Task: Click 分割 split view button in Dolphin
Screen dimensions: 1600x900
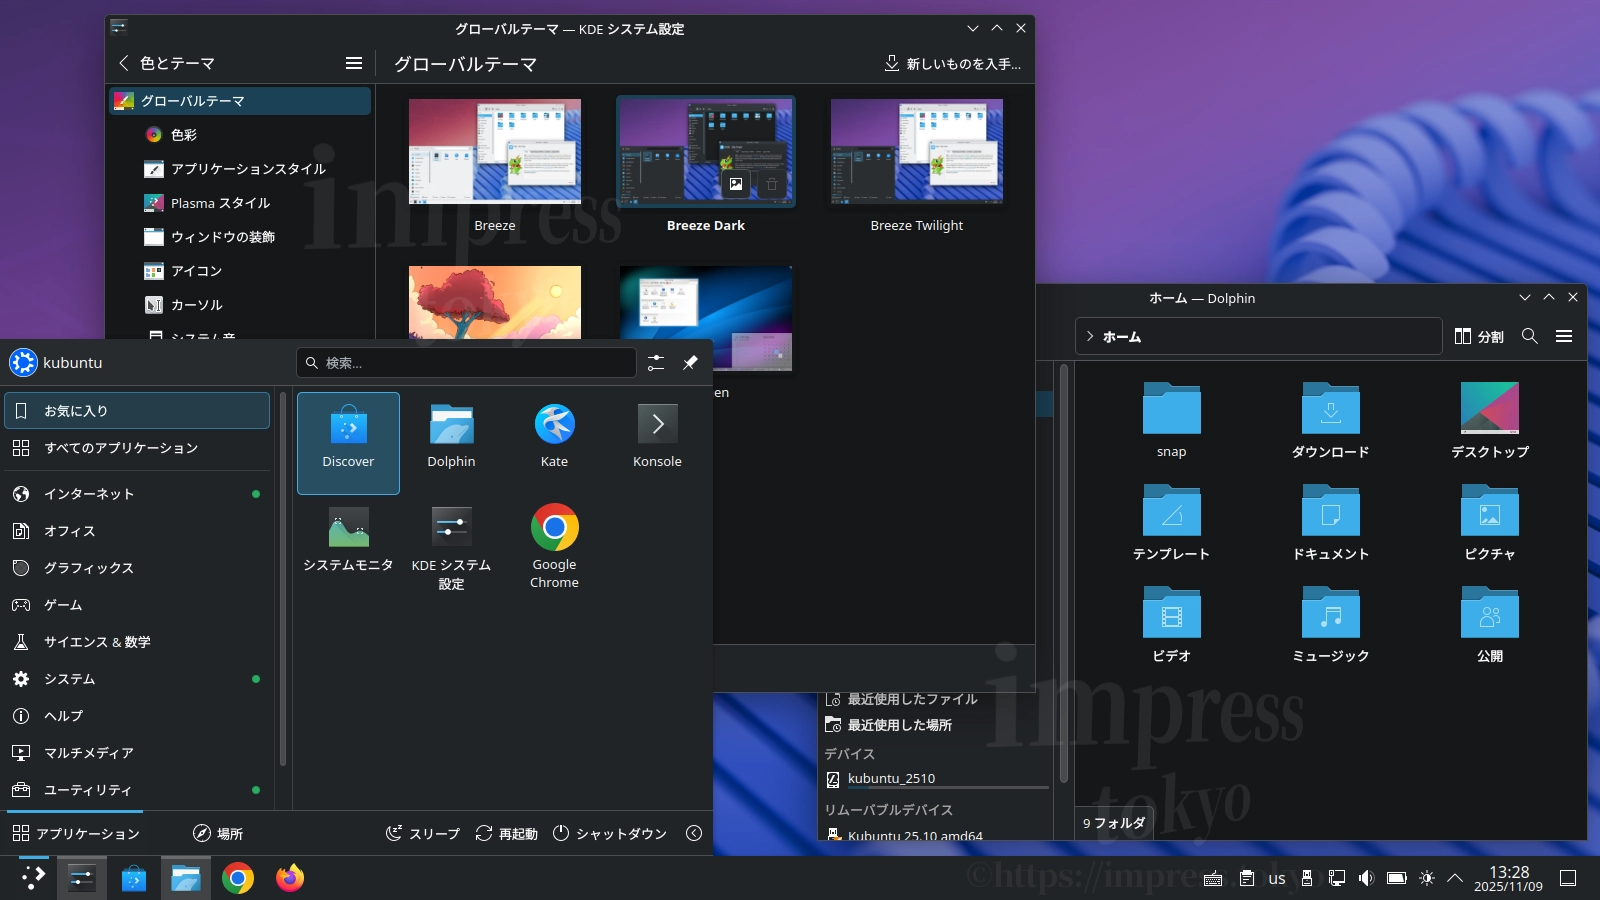Action: point(1479,337)
